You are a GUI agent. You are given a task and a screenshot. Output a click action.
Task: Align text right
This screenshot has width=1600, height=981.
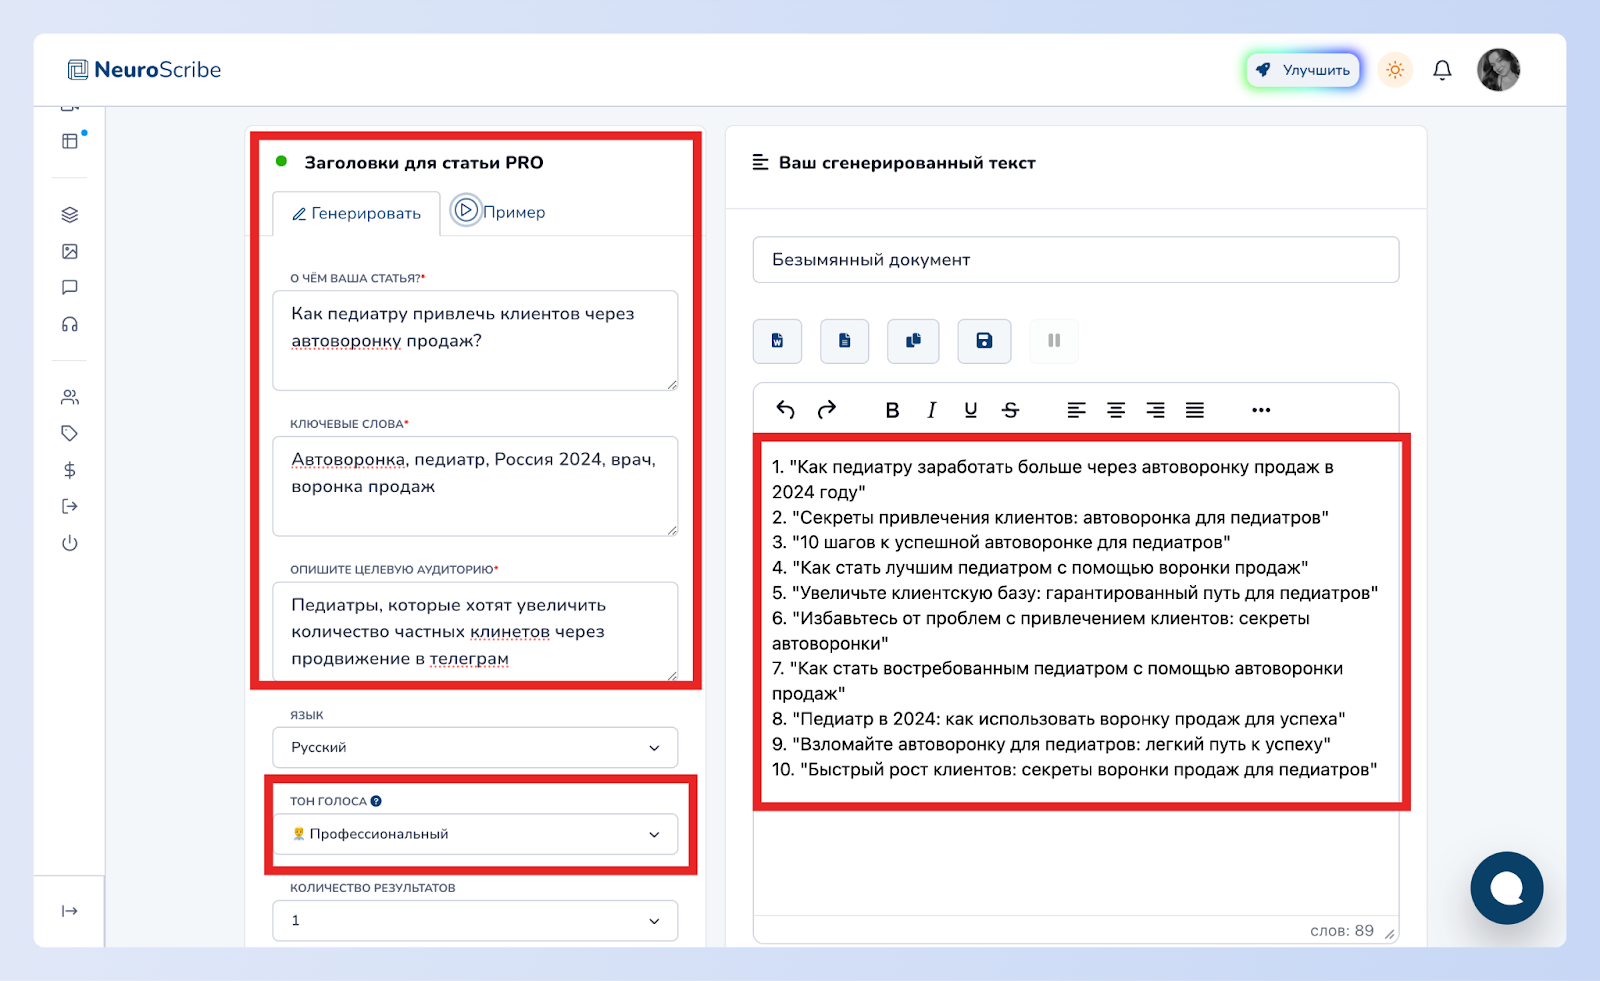[x=1156, y=410]
